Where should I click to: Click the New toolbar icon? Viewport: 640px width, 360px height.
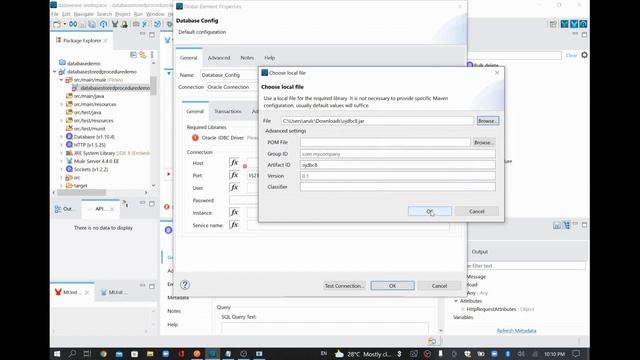(x=57, y=24)
